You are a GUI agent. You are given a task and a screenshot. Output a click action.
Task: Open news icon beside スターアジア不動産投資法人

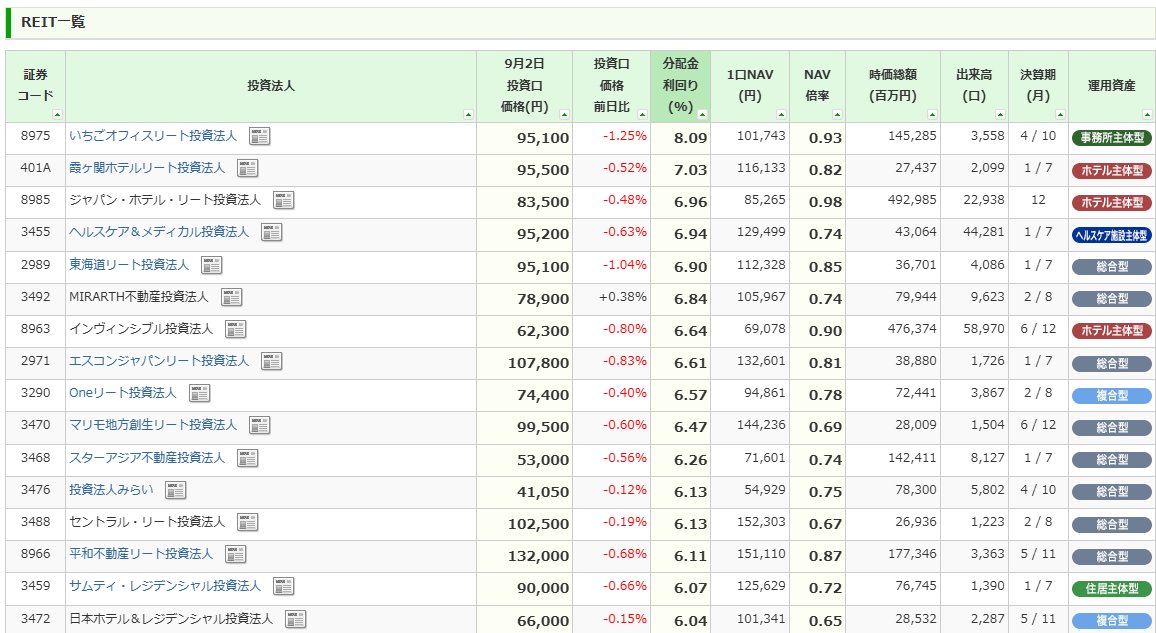(248, 458)
